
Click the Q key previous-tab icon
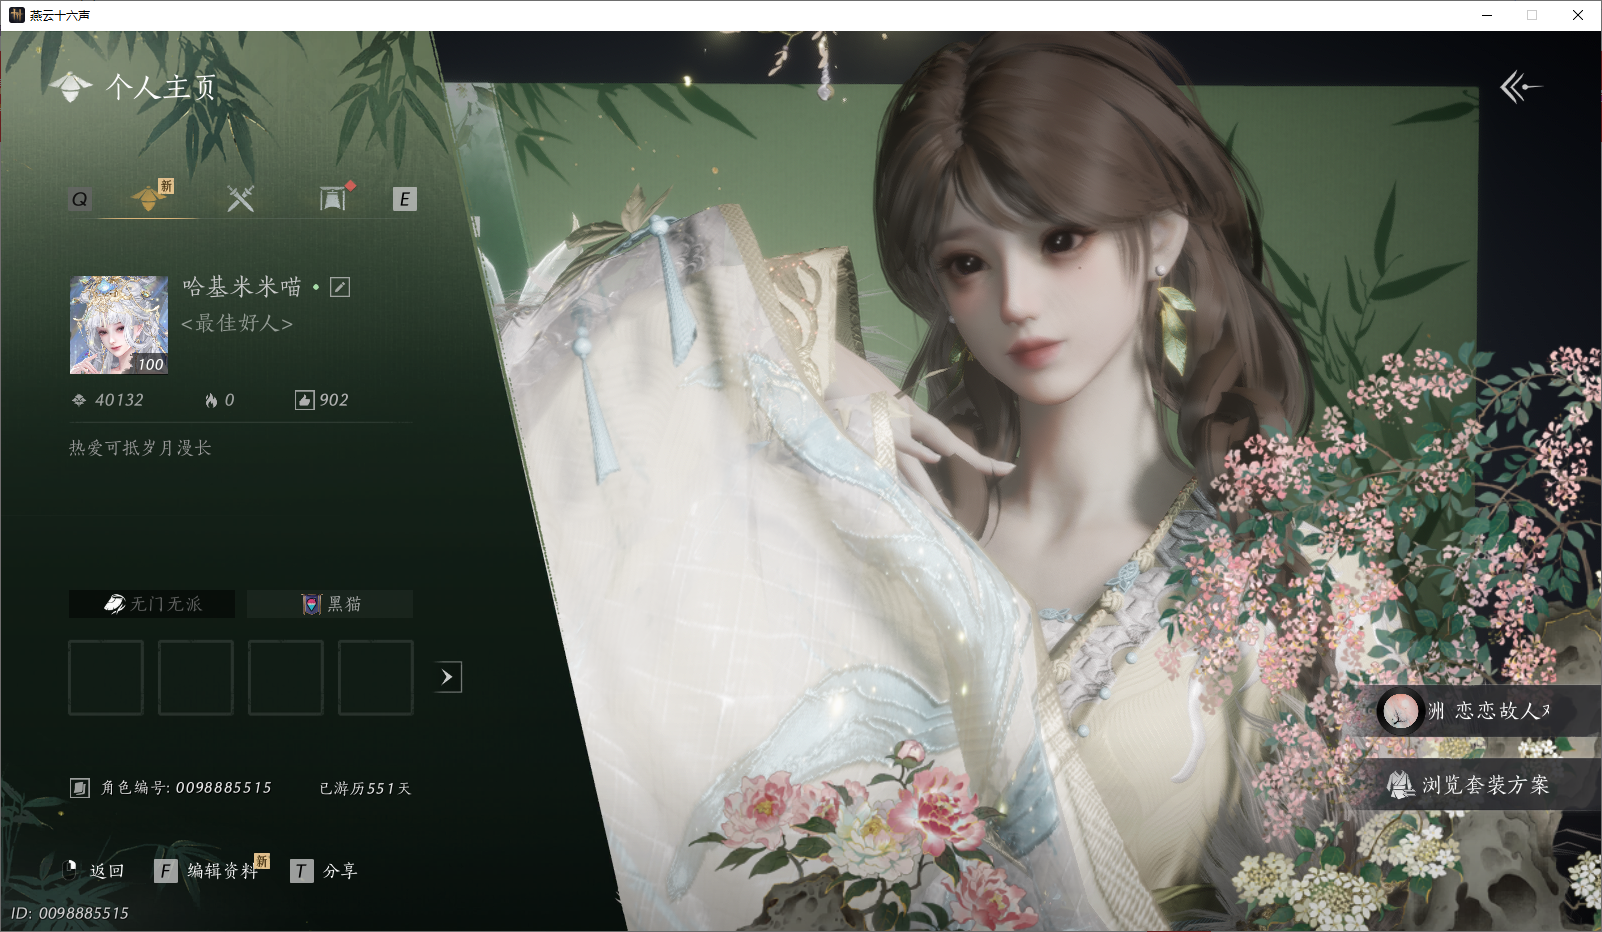80,199
